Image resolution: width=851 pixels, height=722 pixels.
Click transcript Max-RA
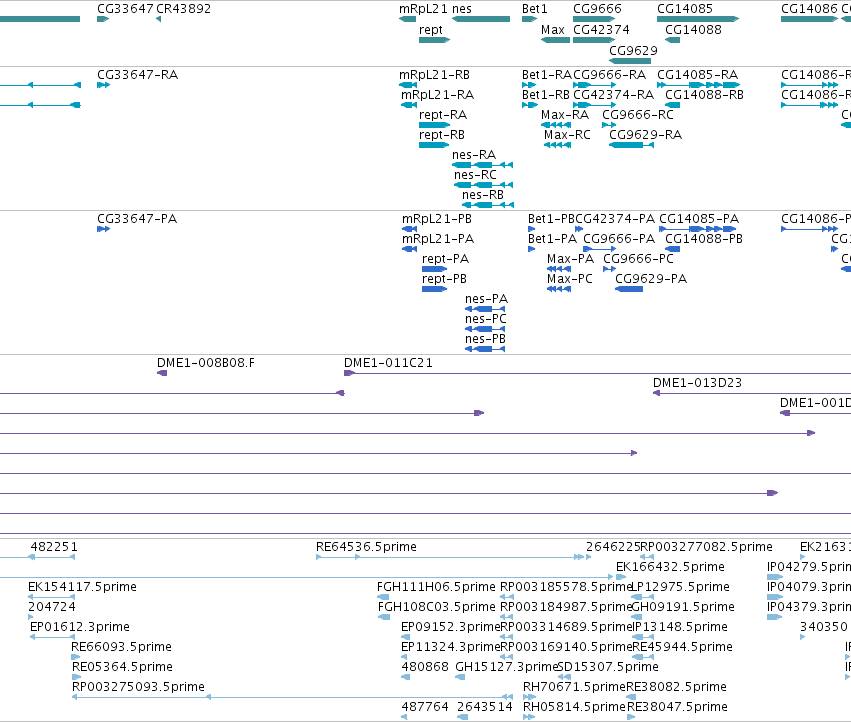coord(556,125)
